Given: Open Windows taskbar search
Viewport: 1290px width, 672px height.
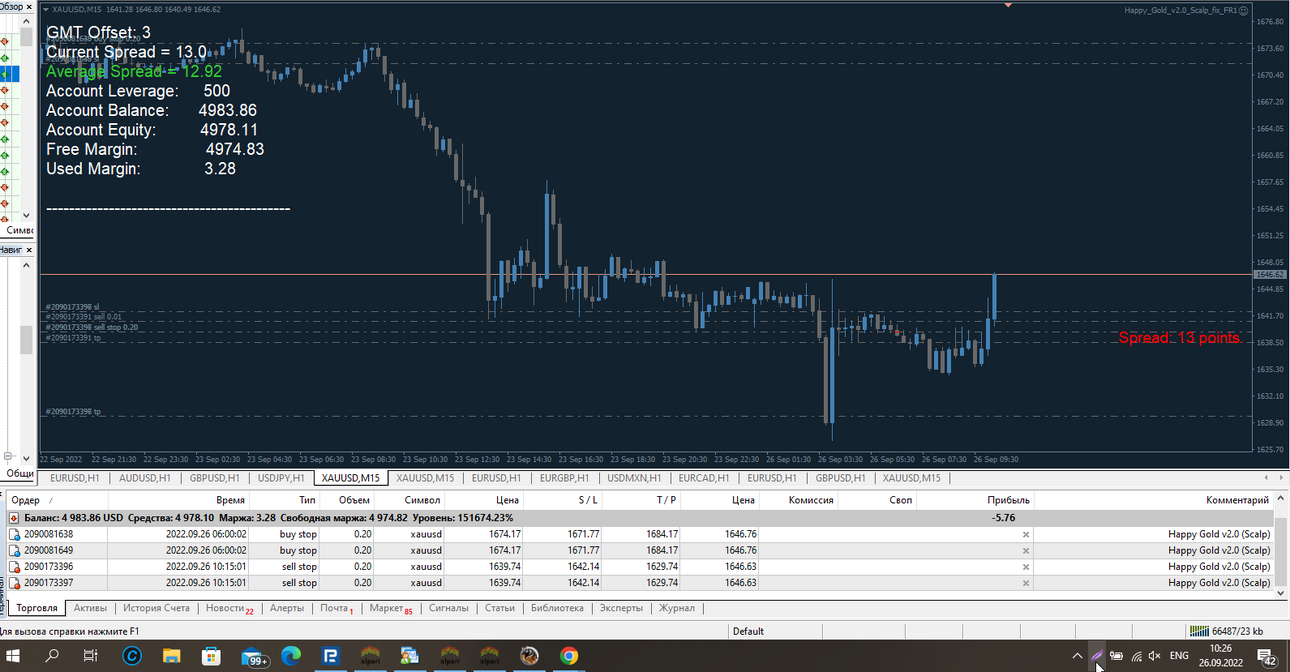Looking at the screenshot, I should 53,656.
